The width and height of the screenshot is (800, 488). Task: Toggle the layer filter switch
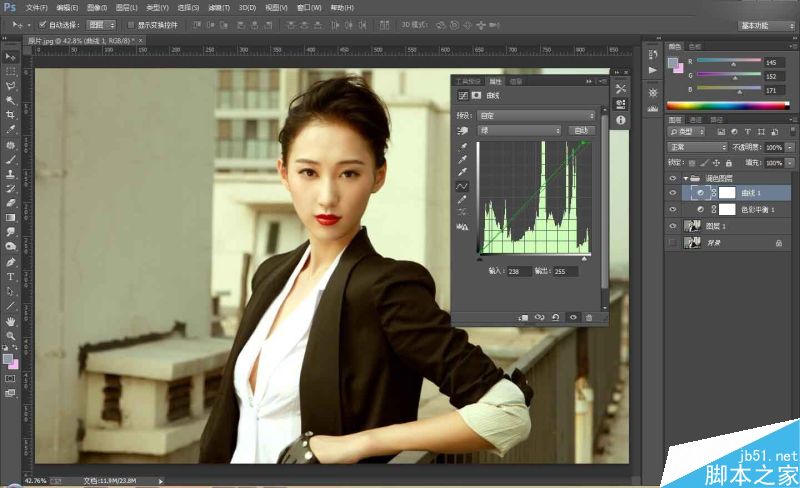click(792, 132)
